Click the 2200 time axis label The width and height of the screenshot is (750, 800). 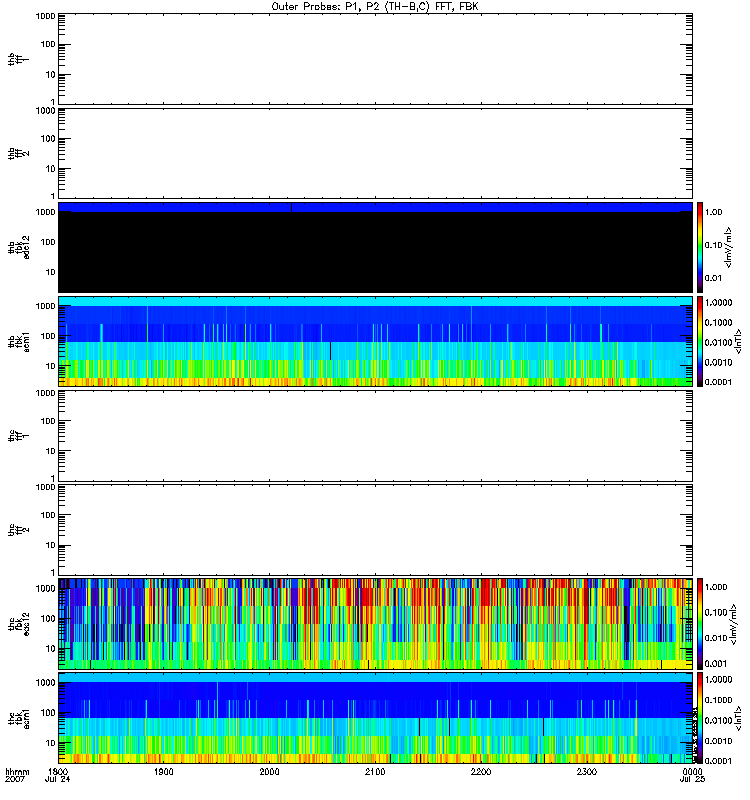coord(481,772)
